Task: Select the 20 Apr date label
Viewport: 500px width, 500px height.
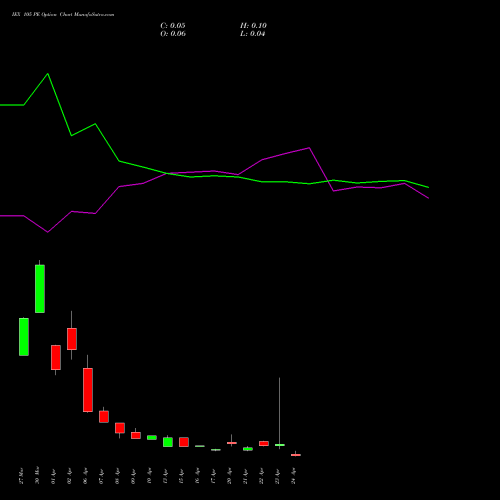Action: click(229, 476)
